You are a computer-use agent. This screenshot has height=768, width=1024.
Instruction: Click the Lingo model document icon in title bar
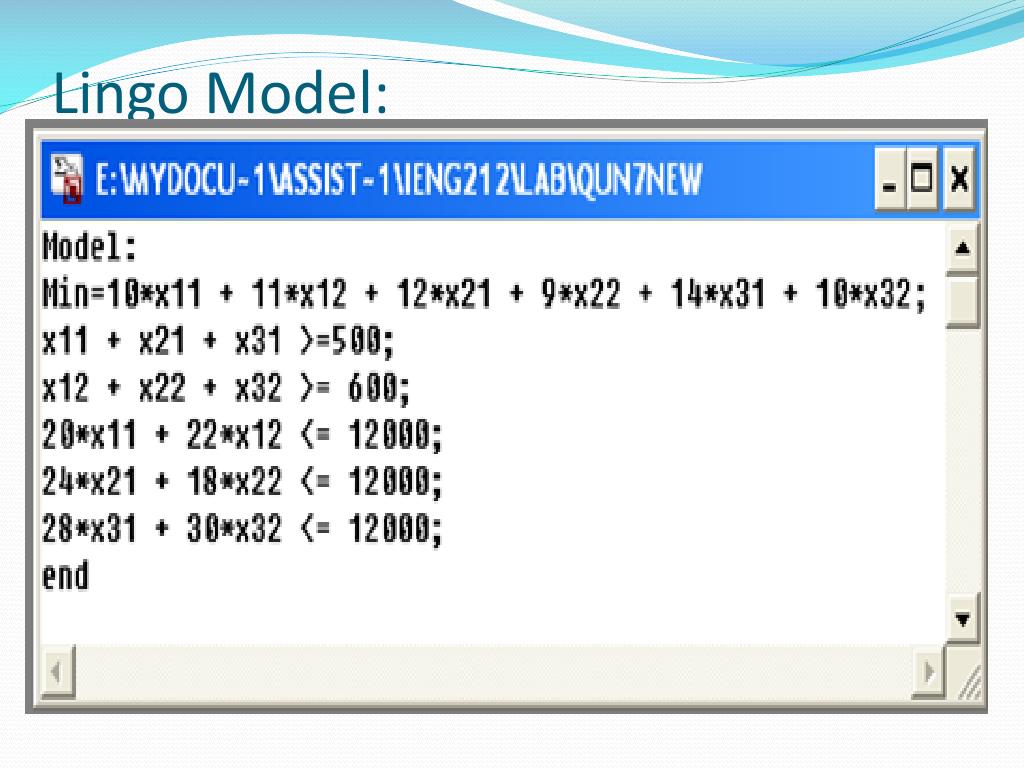click(x=67, y=179)
